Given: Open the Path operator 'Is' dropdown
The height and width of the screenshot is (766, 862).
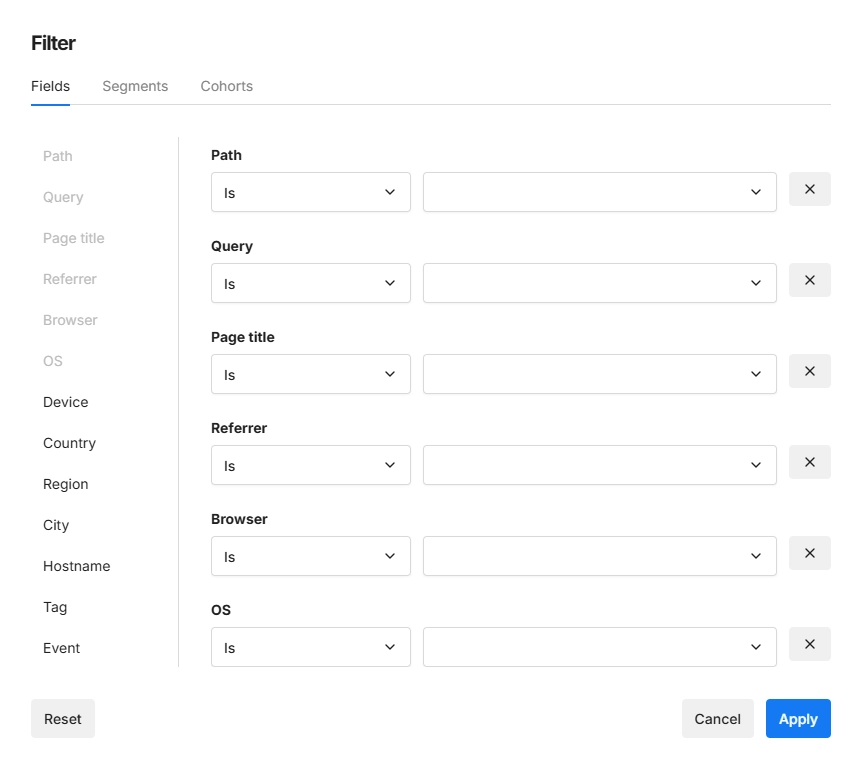Looking at the screenshot, I should click(310, 192).
